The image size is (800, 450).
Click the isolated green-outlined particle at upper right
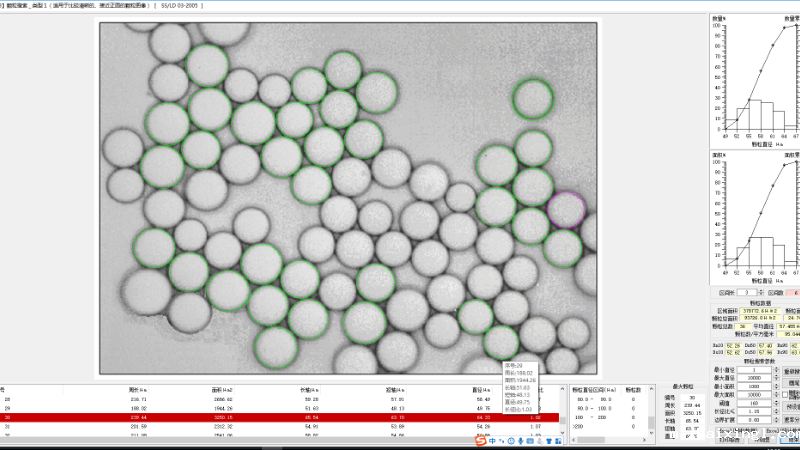click(532, 99)
